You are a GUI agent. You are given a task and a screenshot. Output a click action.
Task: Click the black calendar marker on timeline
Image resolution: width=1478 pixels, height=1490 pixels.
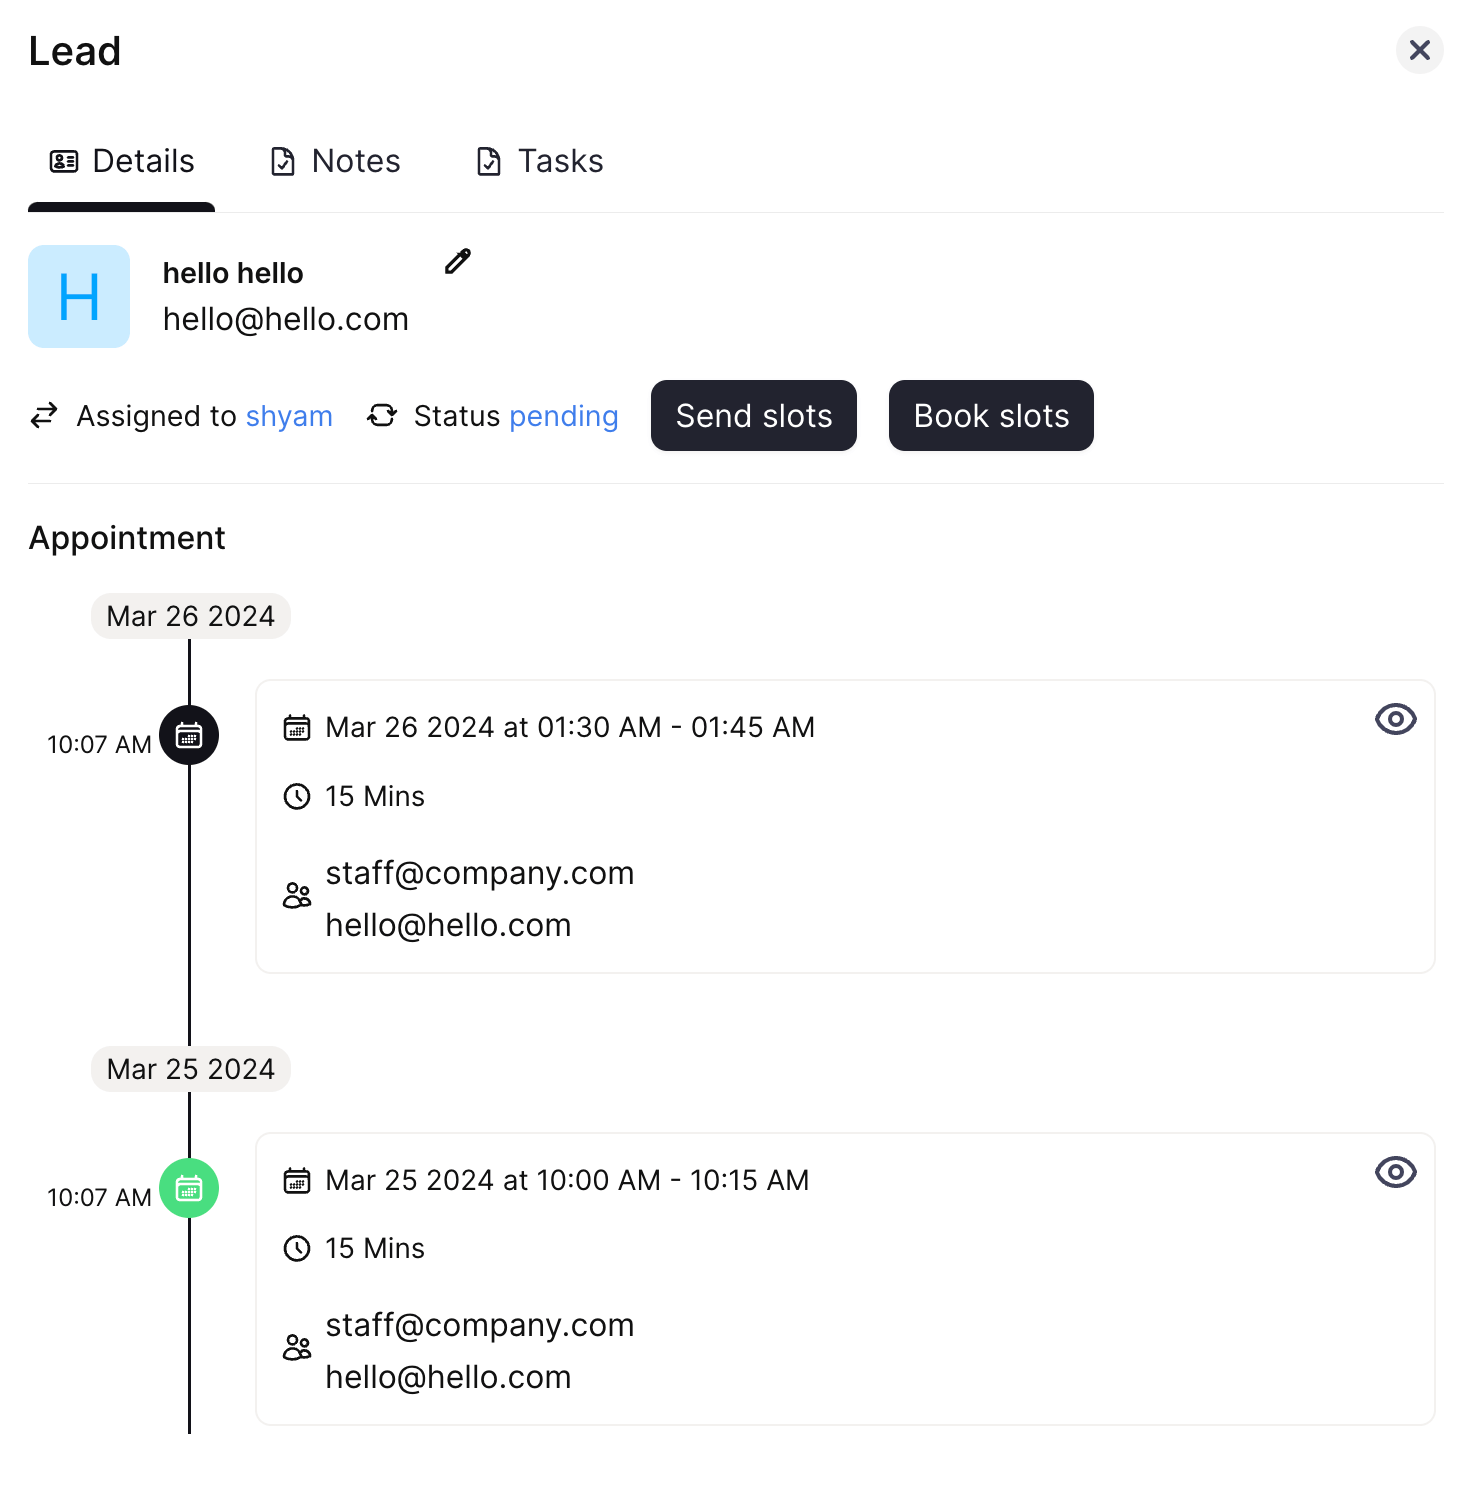pyautogui.click(x=189, y=736)
